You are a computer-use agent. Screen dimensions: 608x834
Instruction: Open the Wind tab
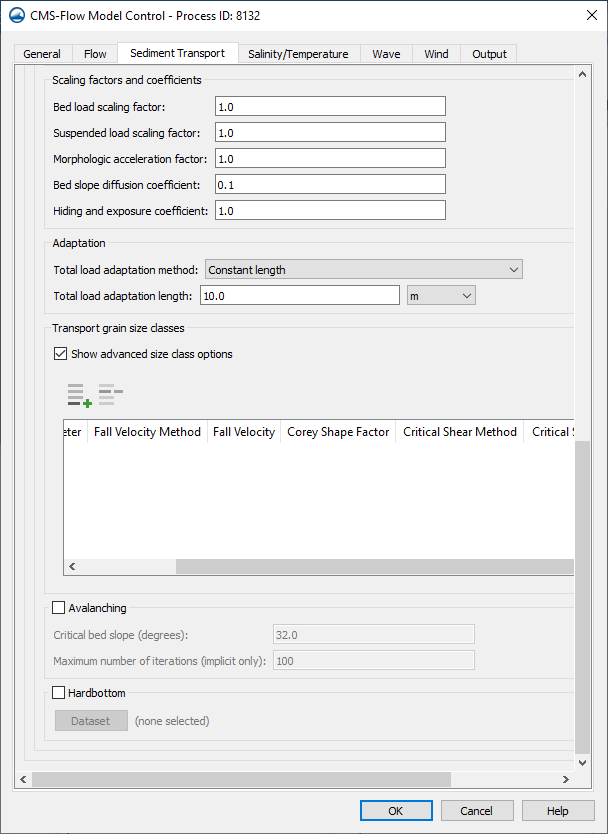(436, 54)
